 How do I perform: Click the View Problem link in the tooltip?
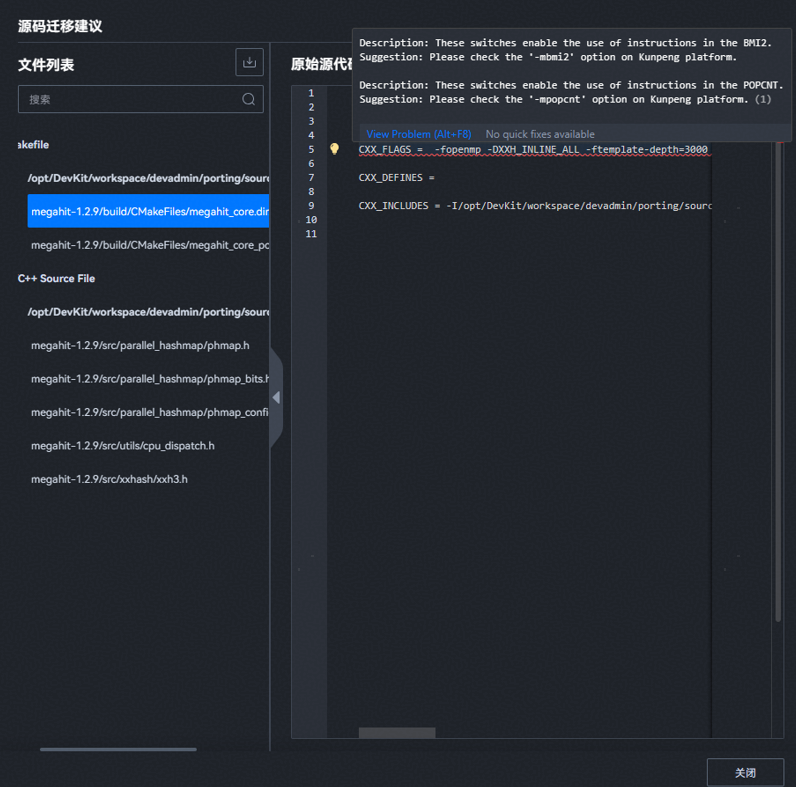point(418,134)
